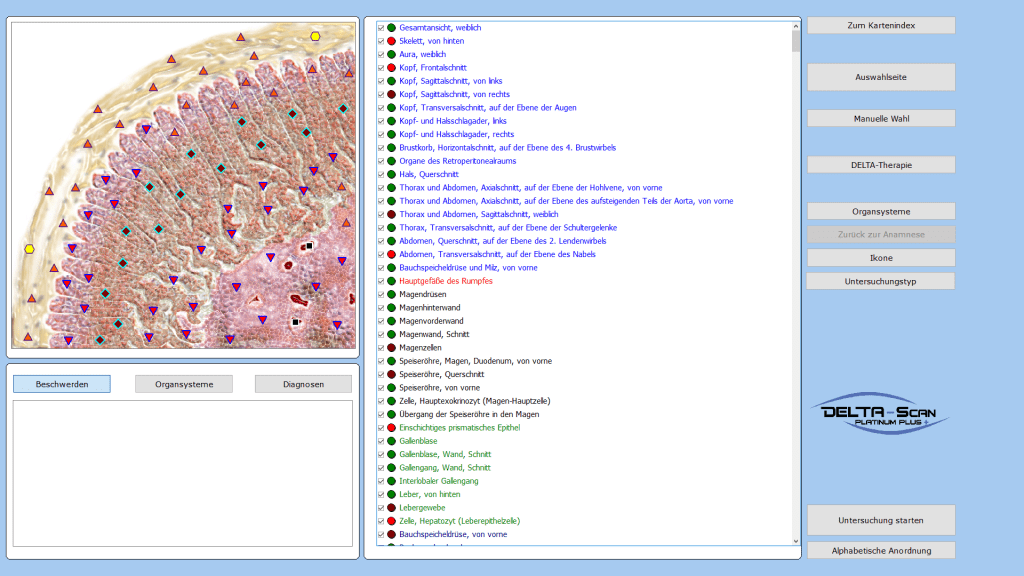Click the green dot next to Gallenblase

pos(392,441)
